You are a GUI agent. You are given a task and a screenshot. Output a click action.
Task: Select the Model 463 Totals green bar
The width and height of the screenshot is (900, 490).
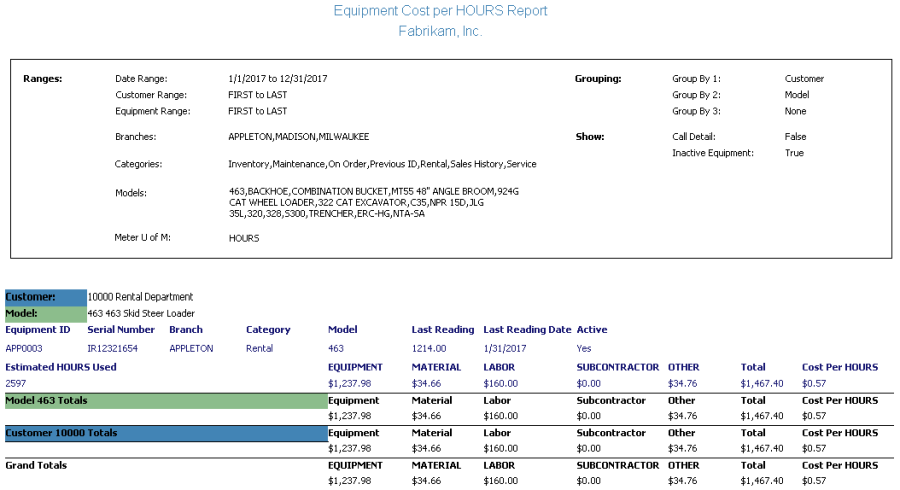[x=165, y=401]
